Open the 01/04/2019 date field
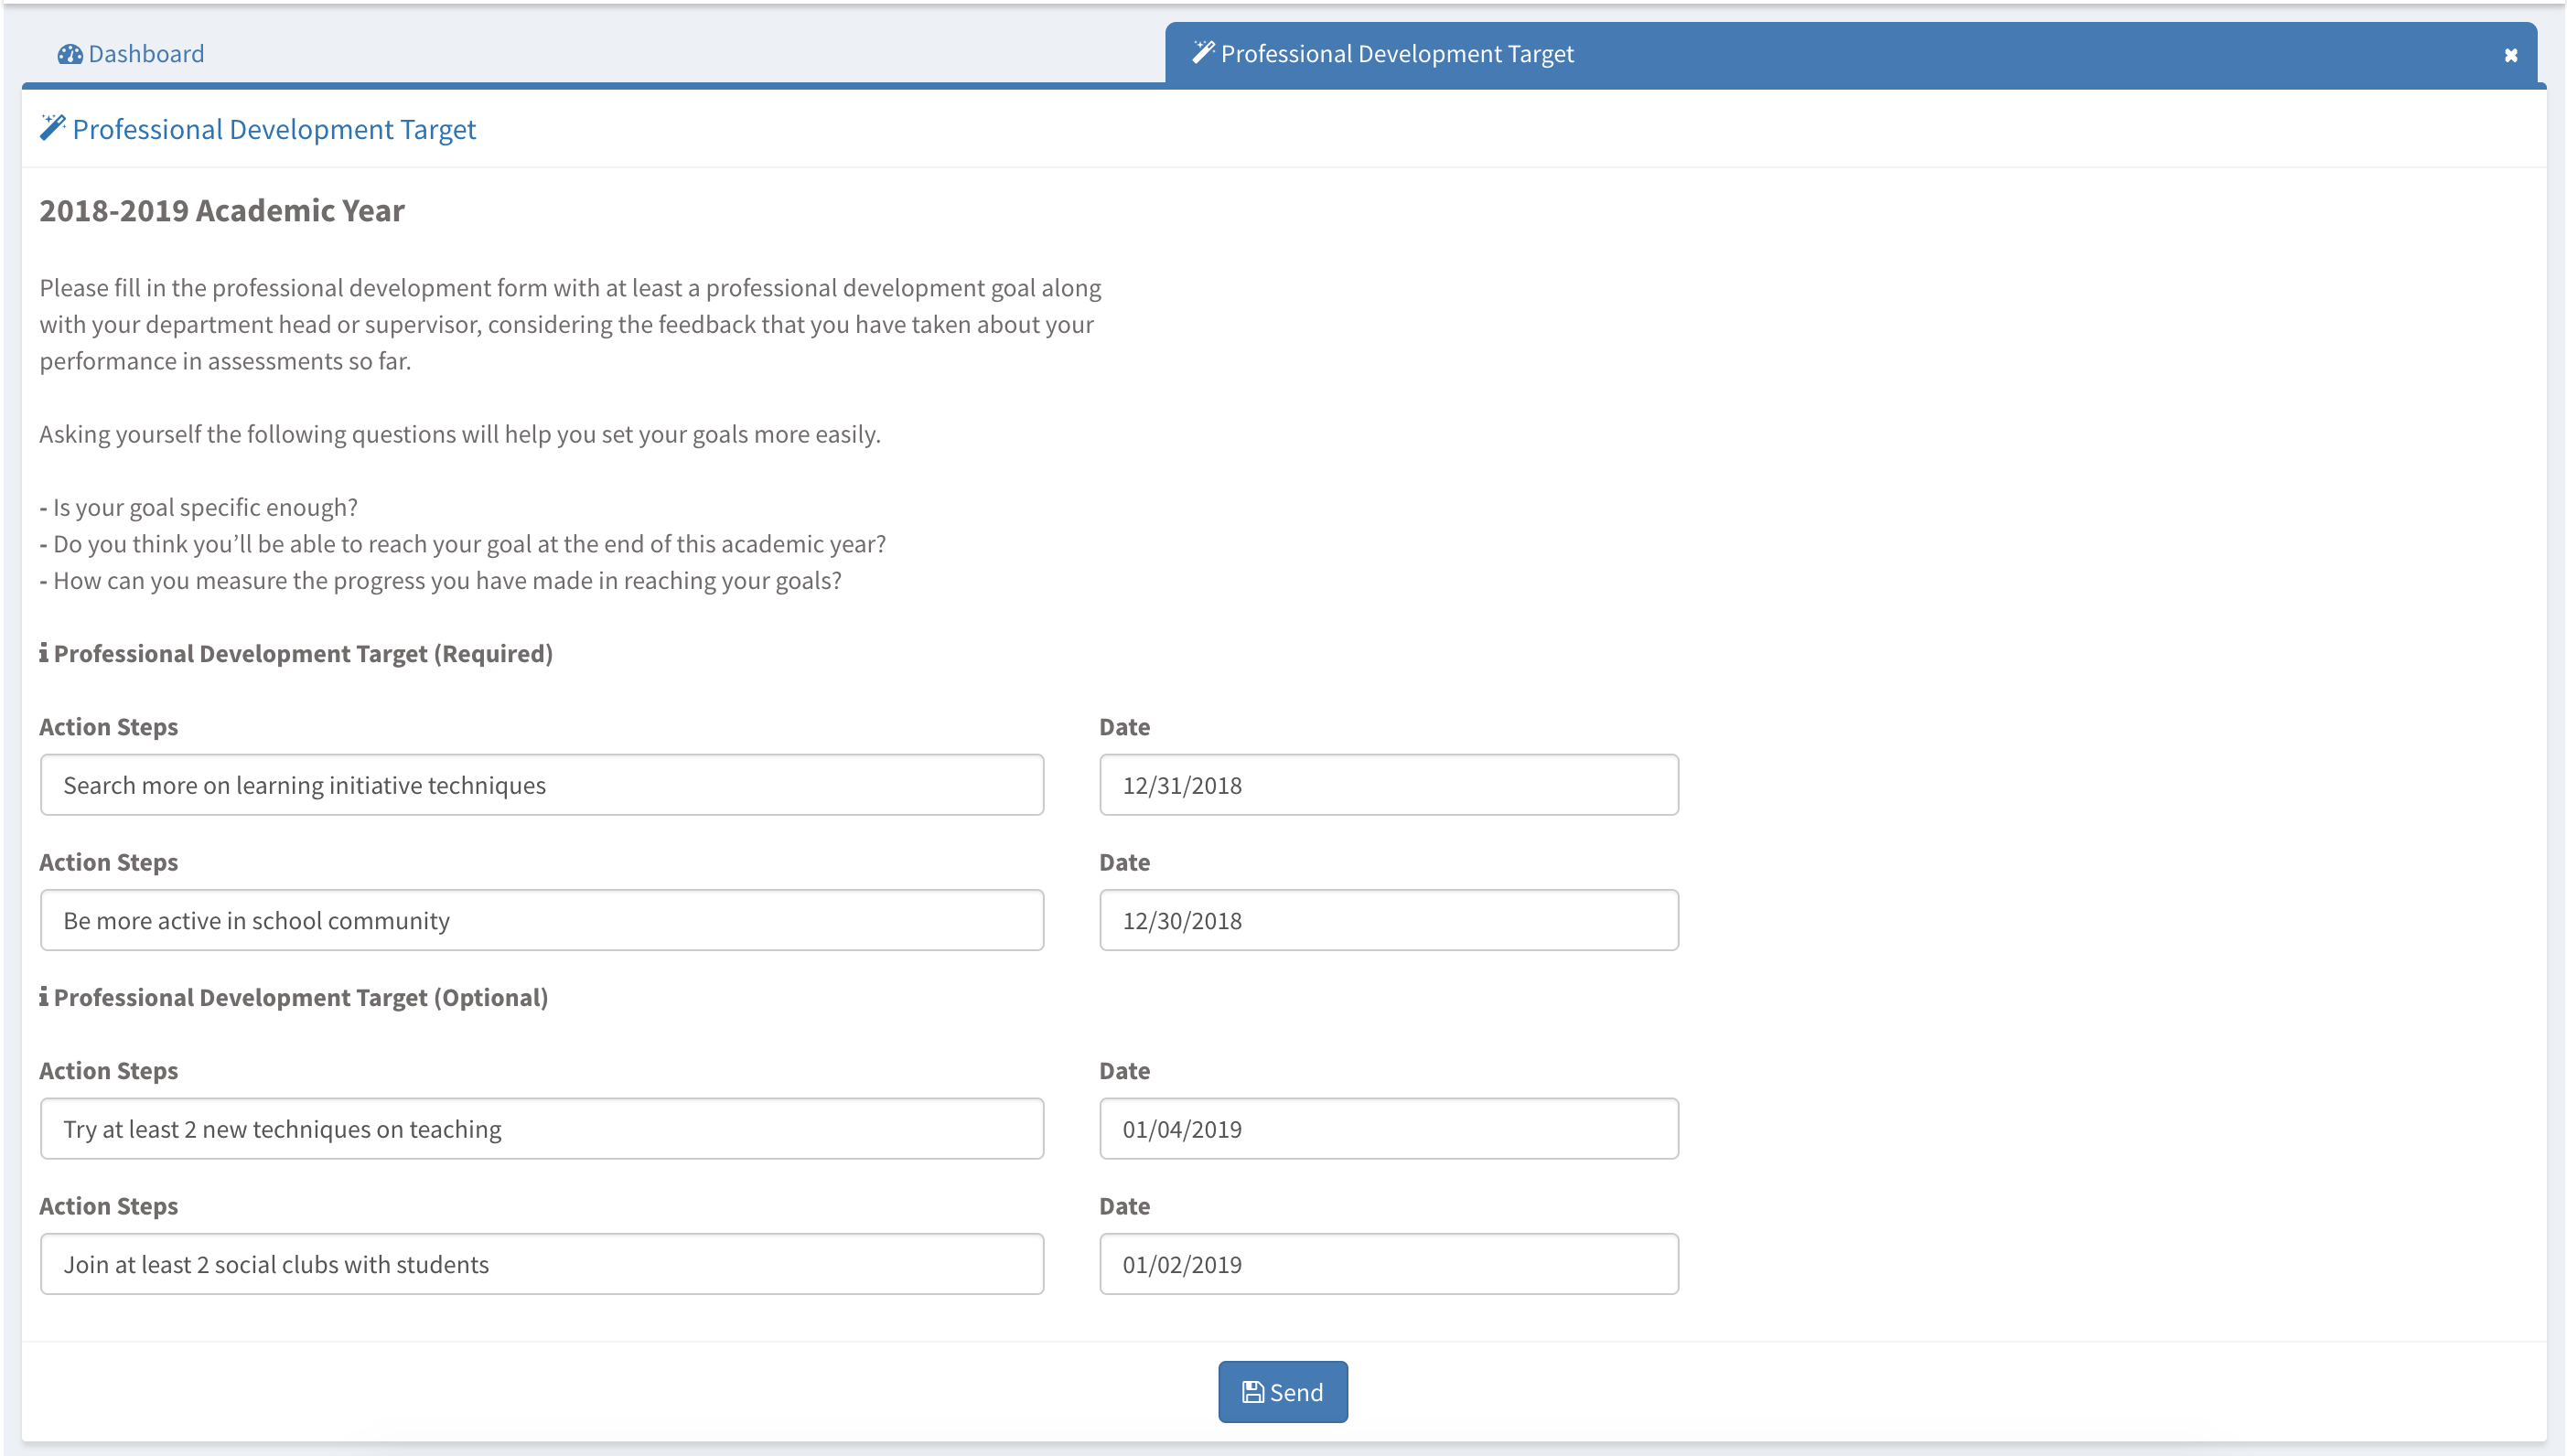Screen dimensions: 2567x1456 coord(1388,1129)
